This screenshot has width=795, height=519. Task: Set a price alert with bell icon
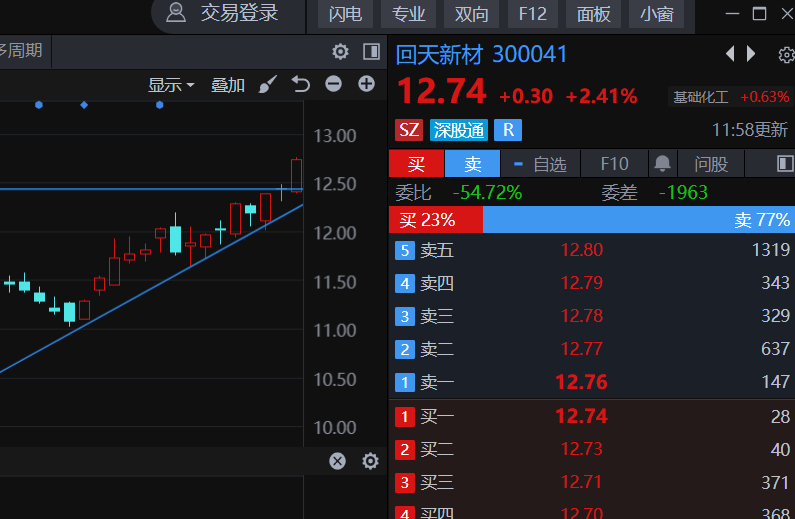pos(662,164)
